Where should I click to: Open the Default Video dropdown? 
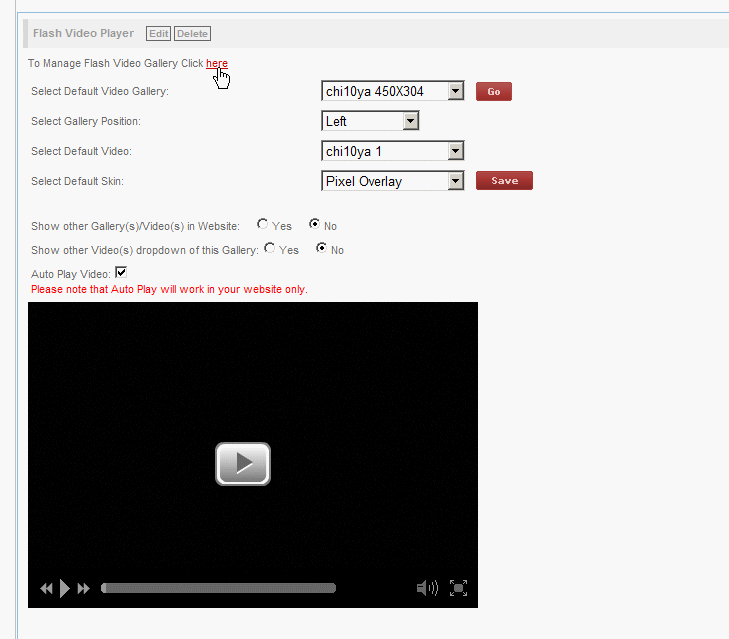[x=392, y=151]
